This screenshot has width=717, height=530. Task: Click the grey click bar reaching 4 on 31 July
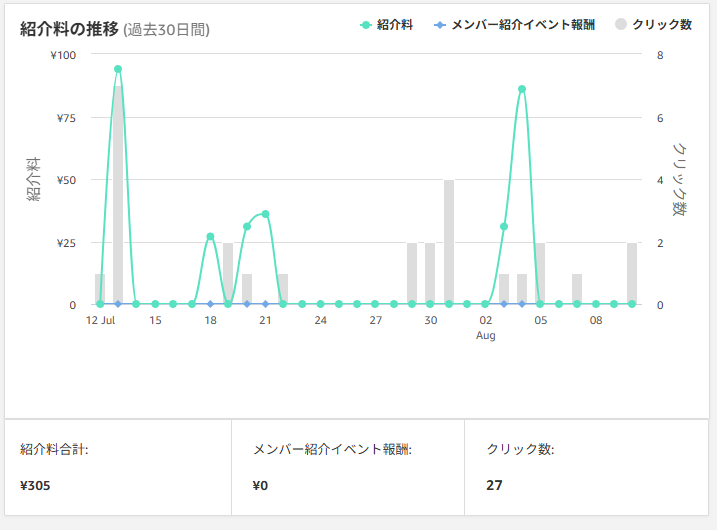449,242
